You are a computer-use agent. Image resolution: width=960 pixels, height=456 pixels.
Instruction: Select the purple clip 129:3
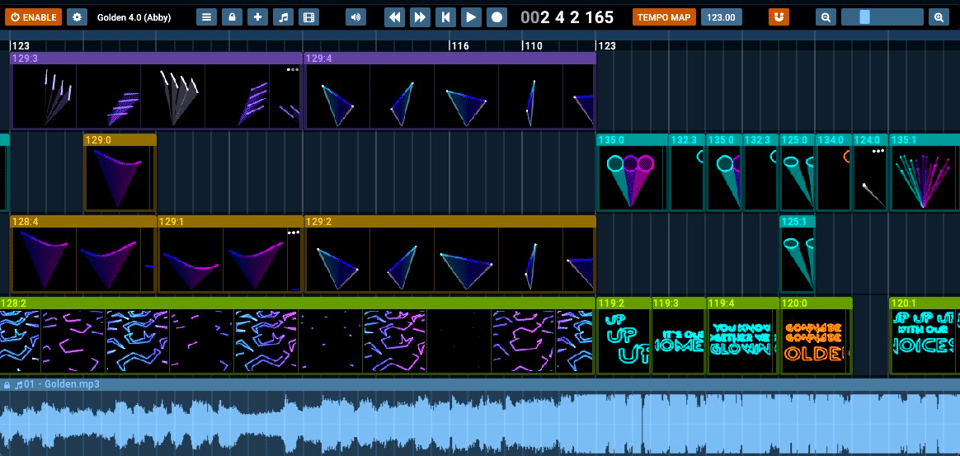[x=156, y=91]
